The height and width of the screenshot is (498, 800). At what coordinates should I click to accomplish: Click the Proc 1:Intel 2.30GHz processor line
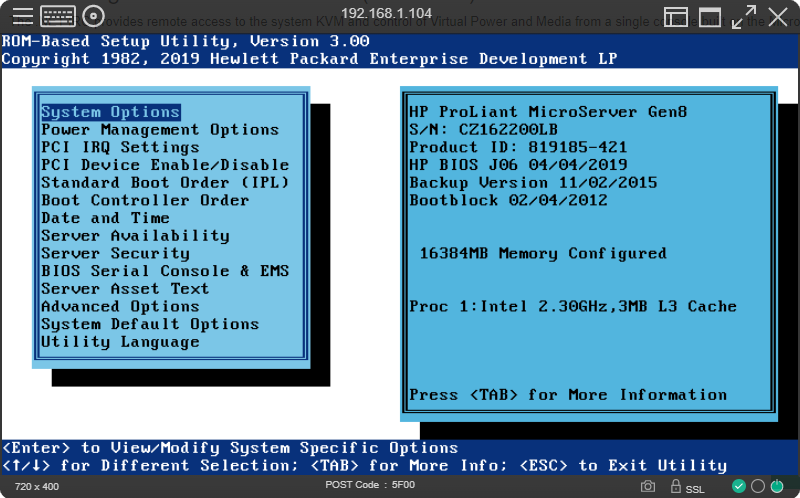click(x=573, y=307)
